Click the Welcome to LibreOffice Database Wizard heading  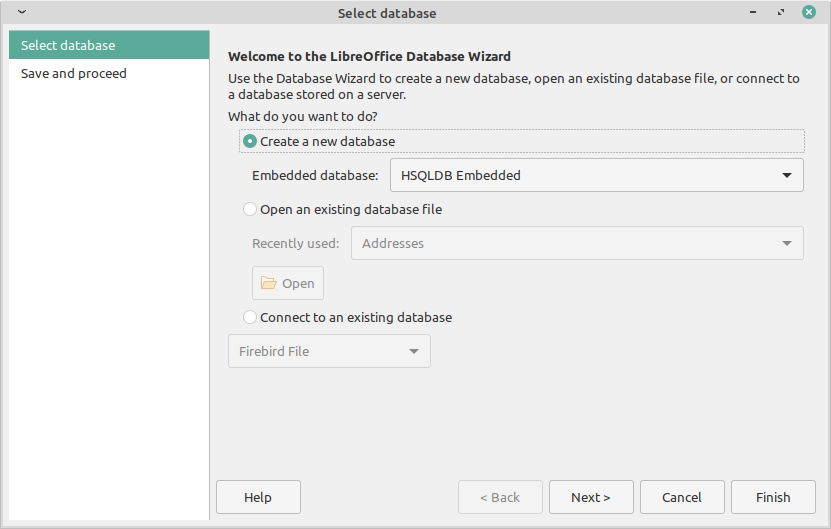click(x=369, y=57)
